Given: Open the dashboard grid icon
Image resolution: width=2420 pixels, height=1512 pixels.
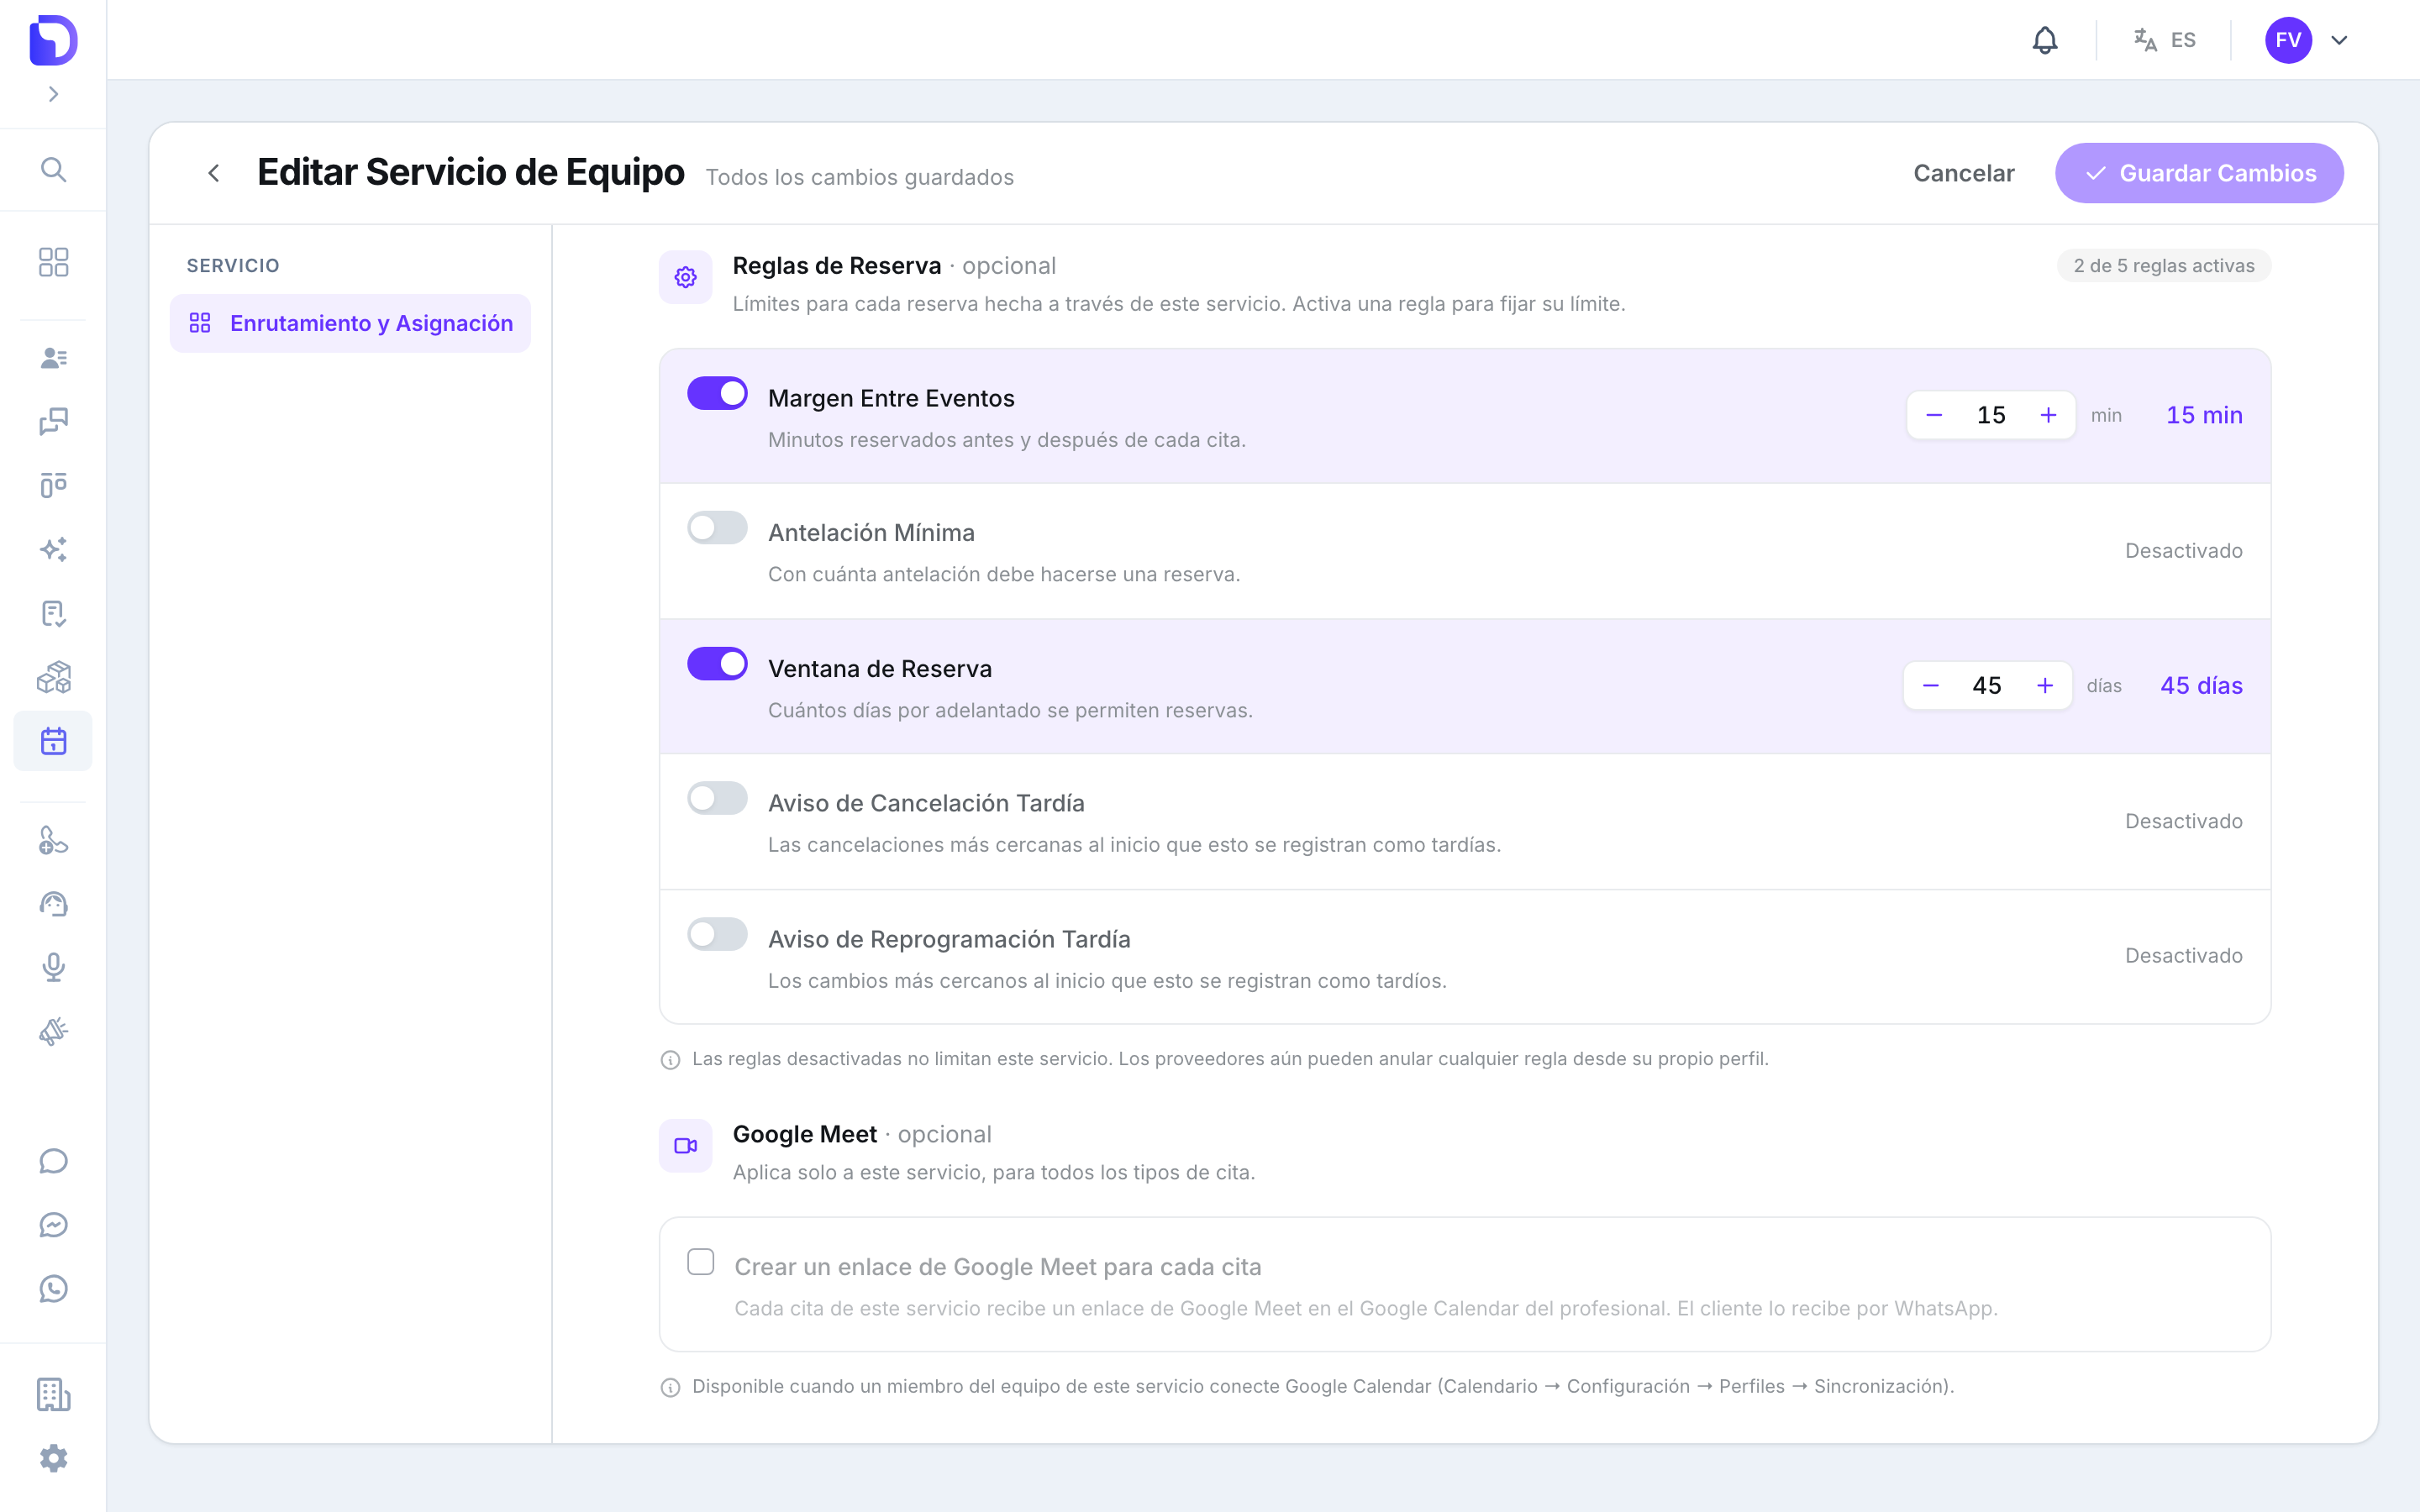Looking at the screenshot, I should tap(53, 262).
